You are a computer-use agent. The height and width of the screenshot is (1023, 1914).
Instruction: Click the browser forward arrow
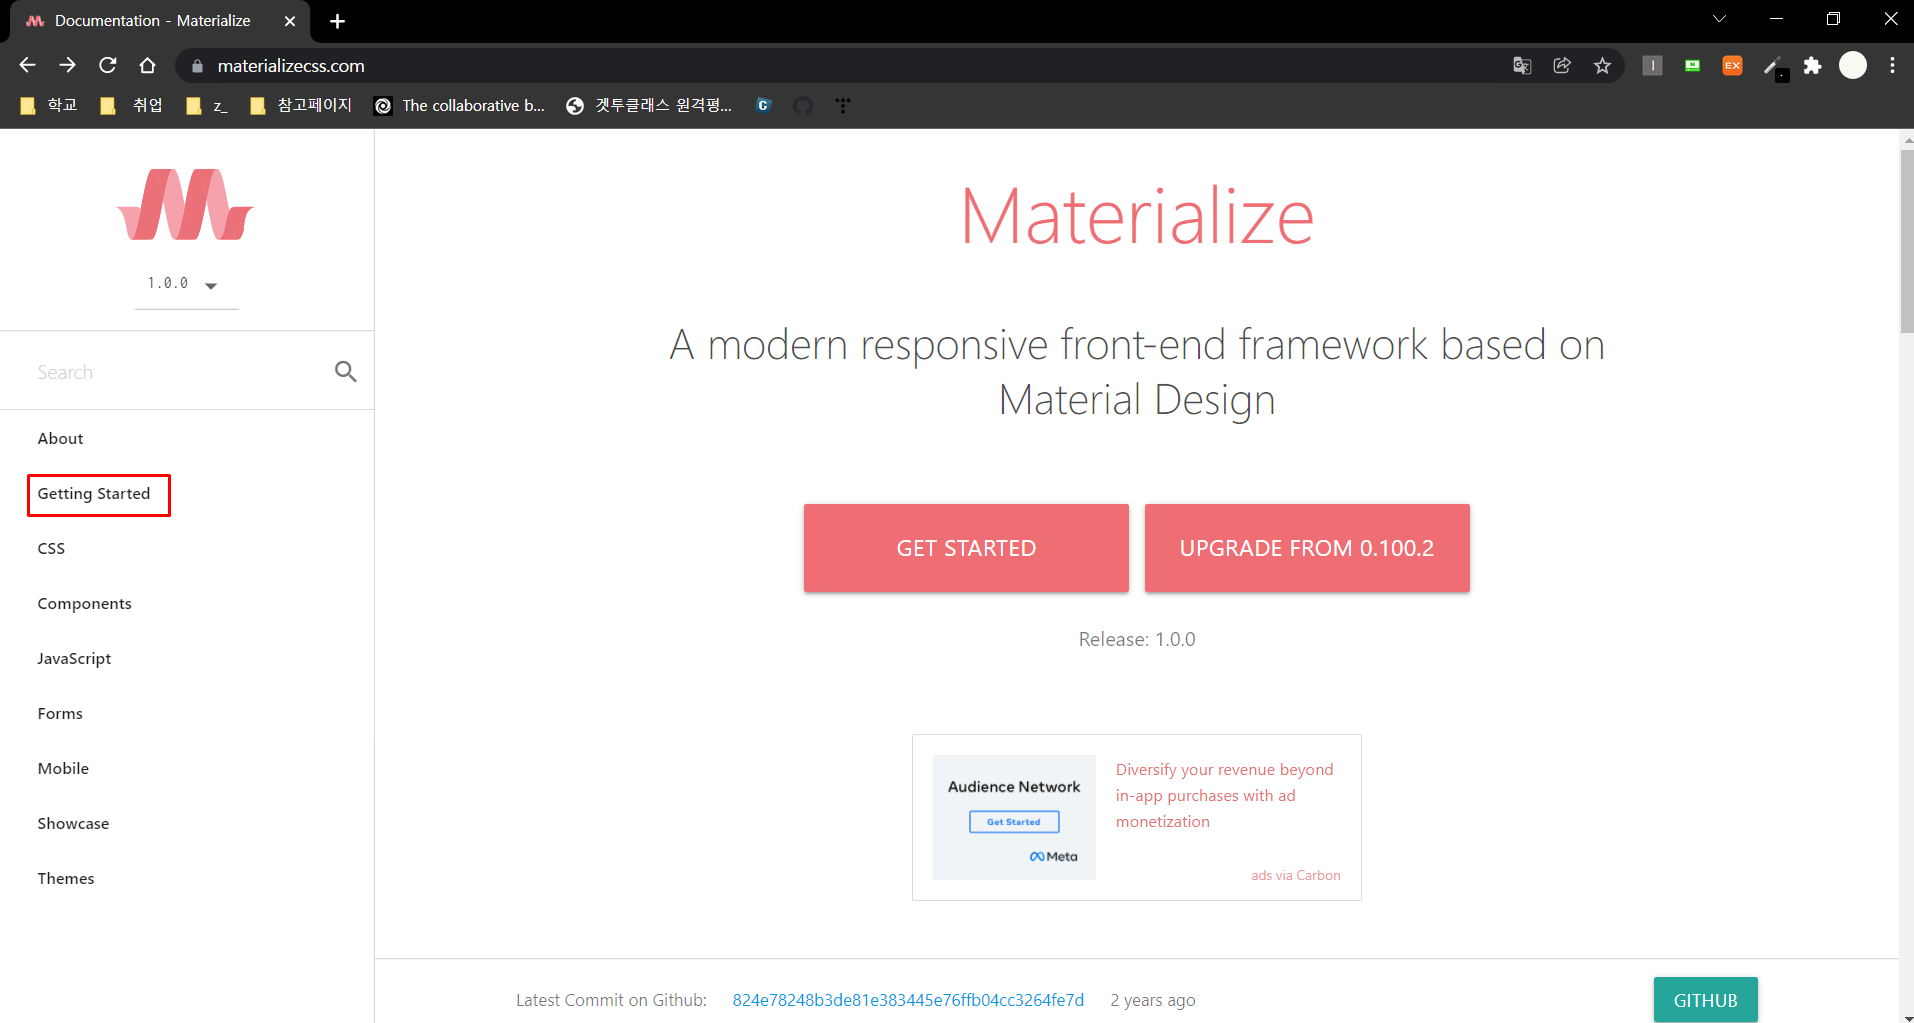pos(67,65)
